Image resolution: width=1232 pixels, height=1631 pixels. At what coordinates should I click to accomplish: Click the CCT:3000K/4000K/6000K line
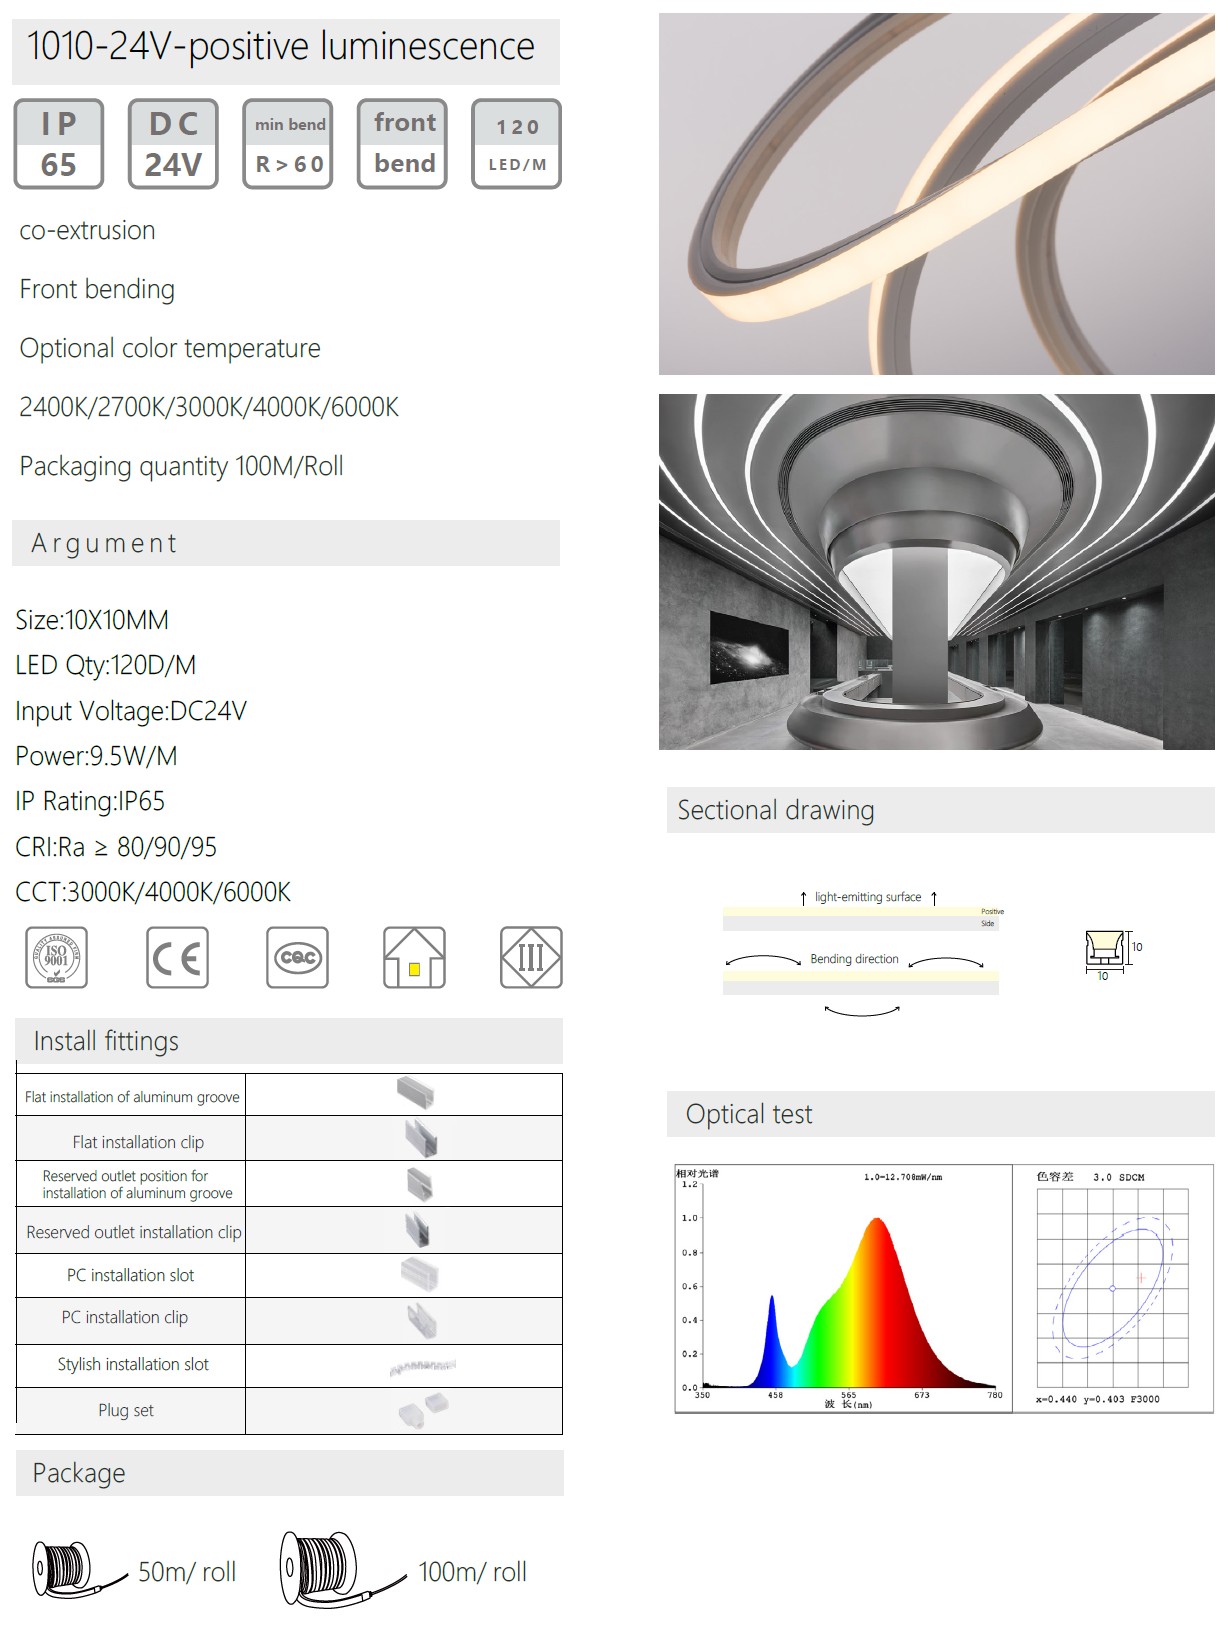pyautogui.click(x=153, y=892)
